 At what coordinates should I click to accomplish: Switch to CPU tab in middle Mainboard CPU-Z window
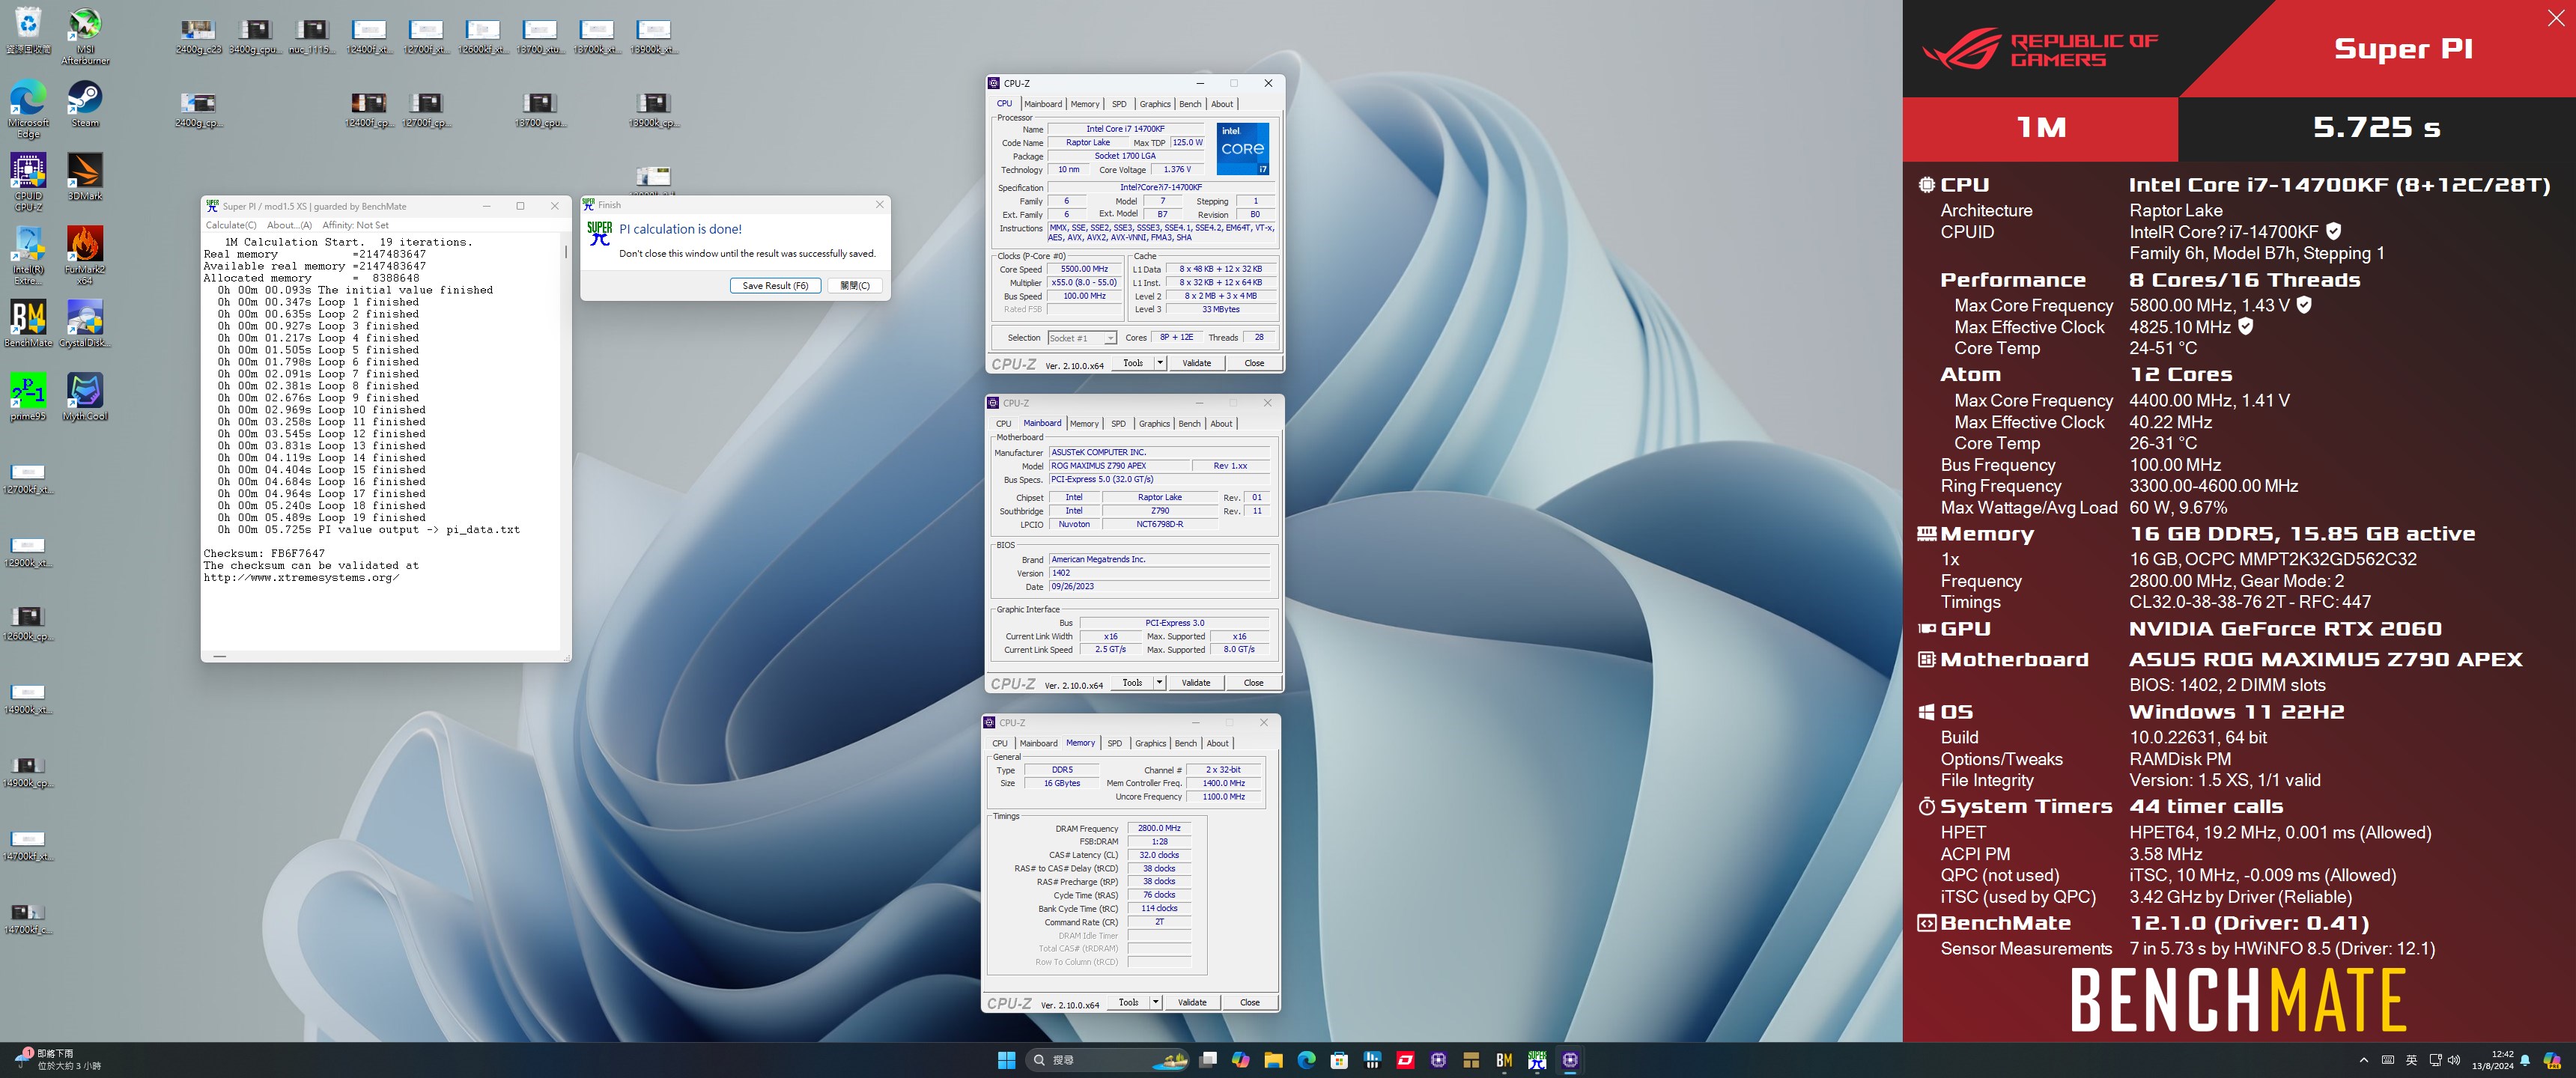1003,424
